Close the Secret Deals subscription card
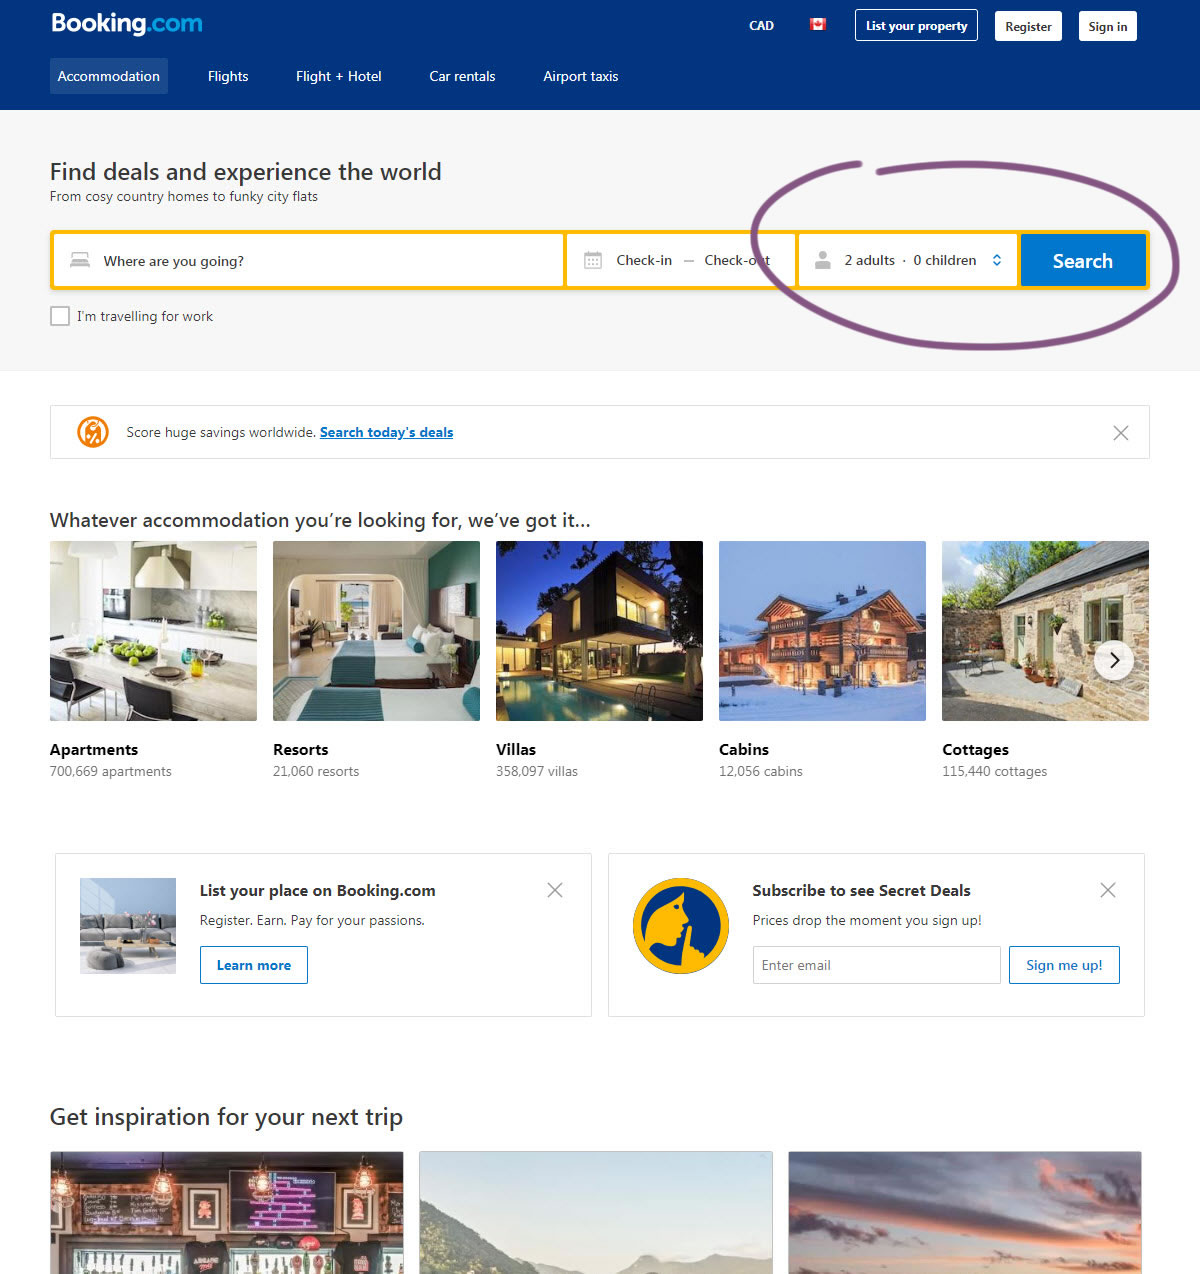The image size is (1200, 1274). pos(1107,890)
